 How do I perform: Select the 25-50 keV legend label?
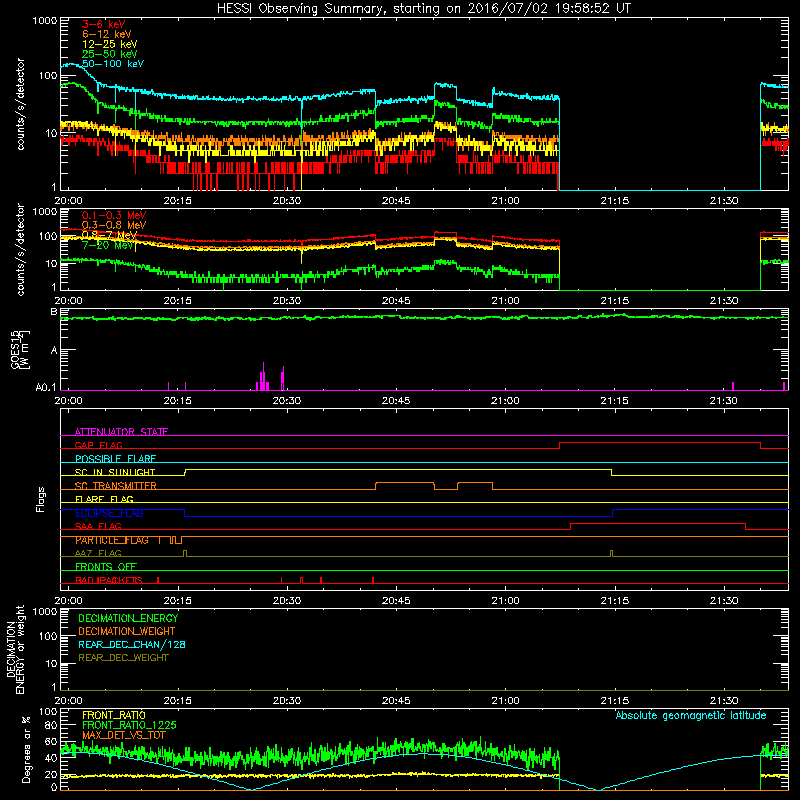110,54
